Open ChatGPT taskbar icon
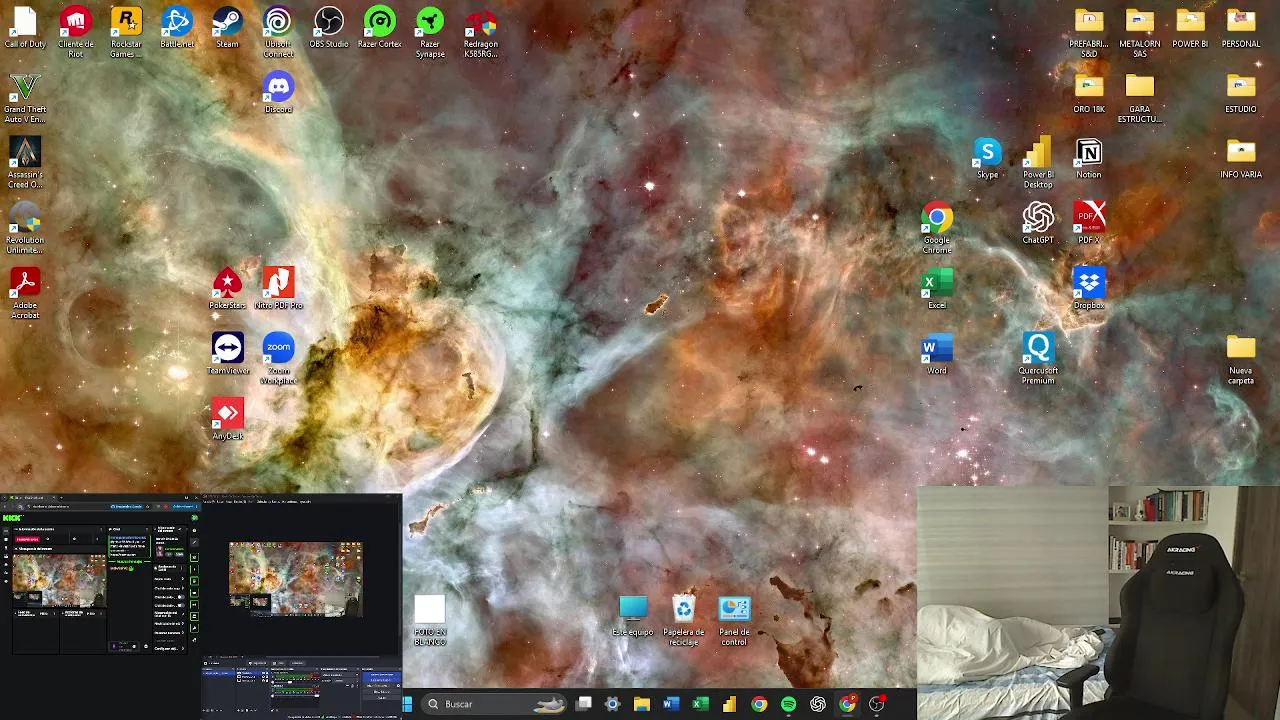1280x720 pixels. click(x=818, y=704)
